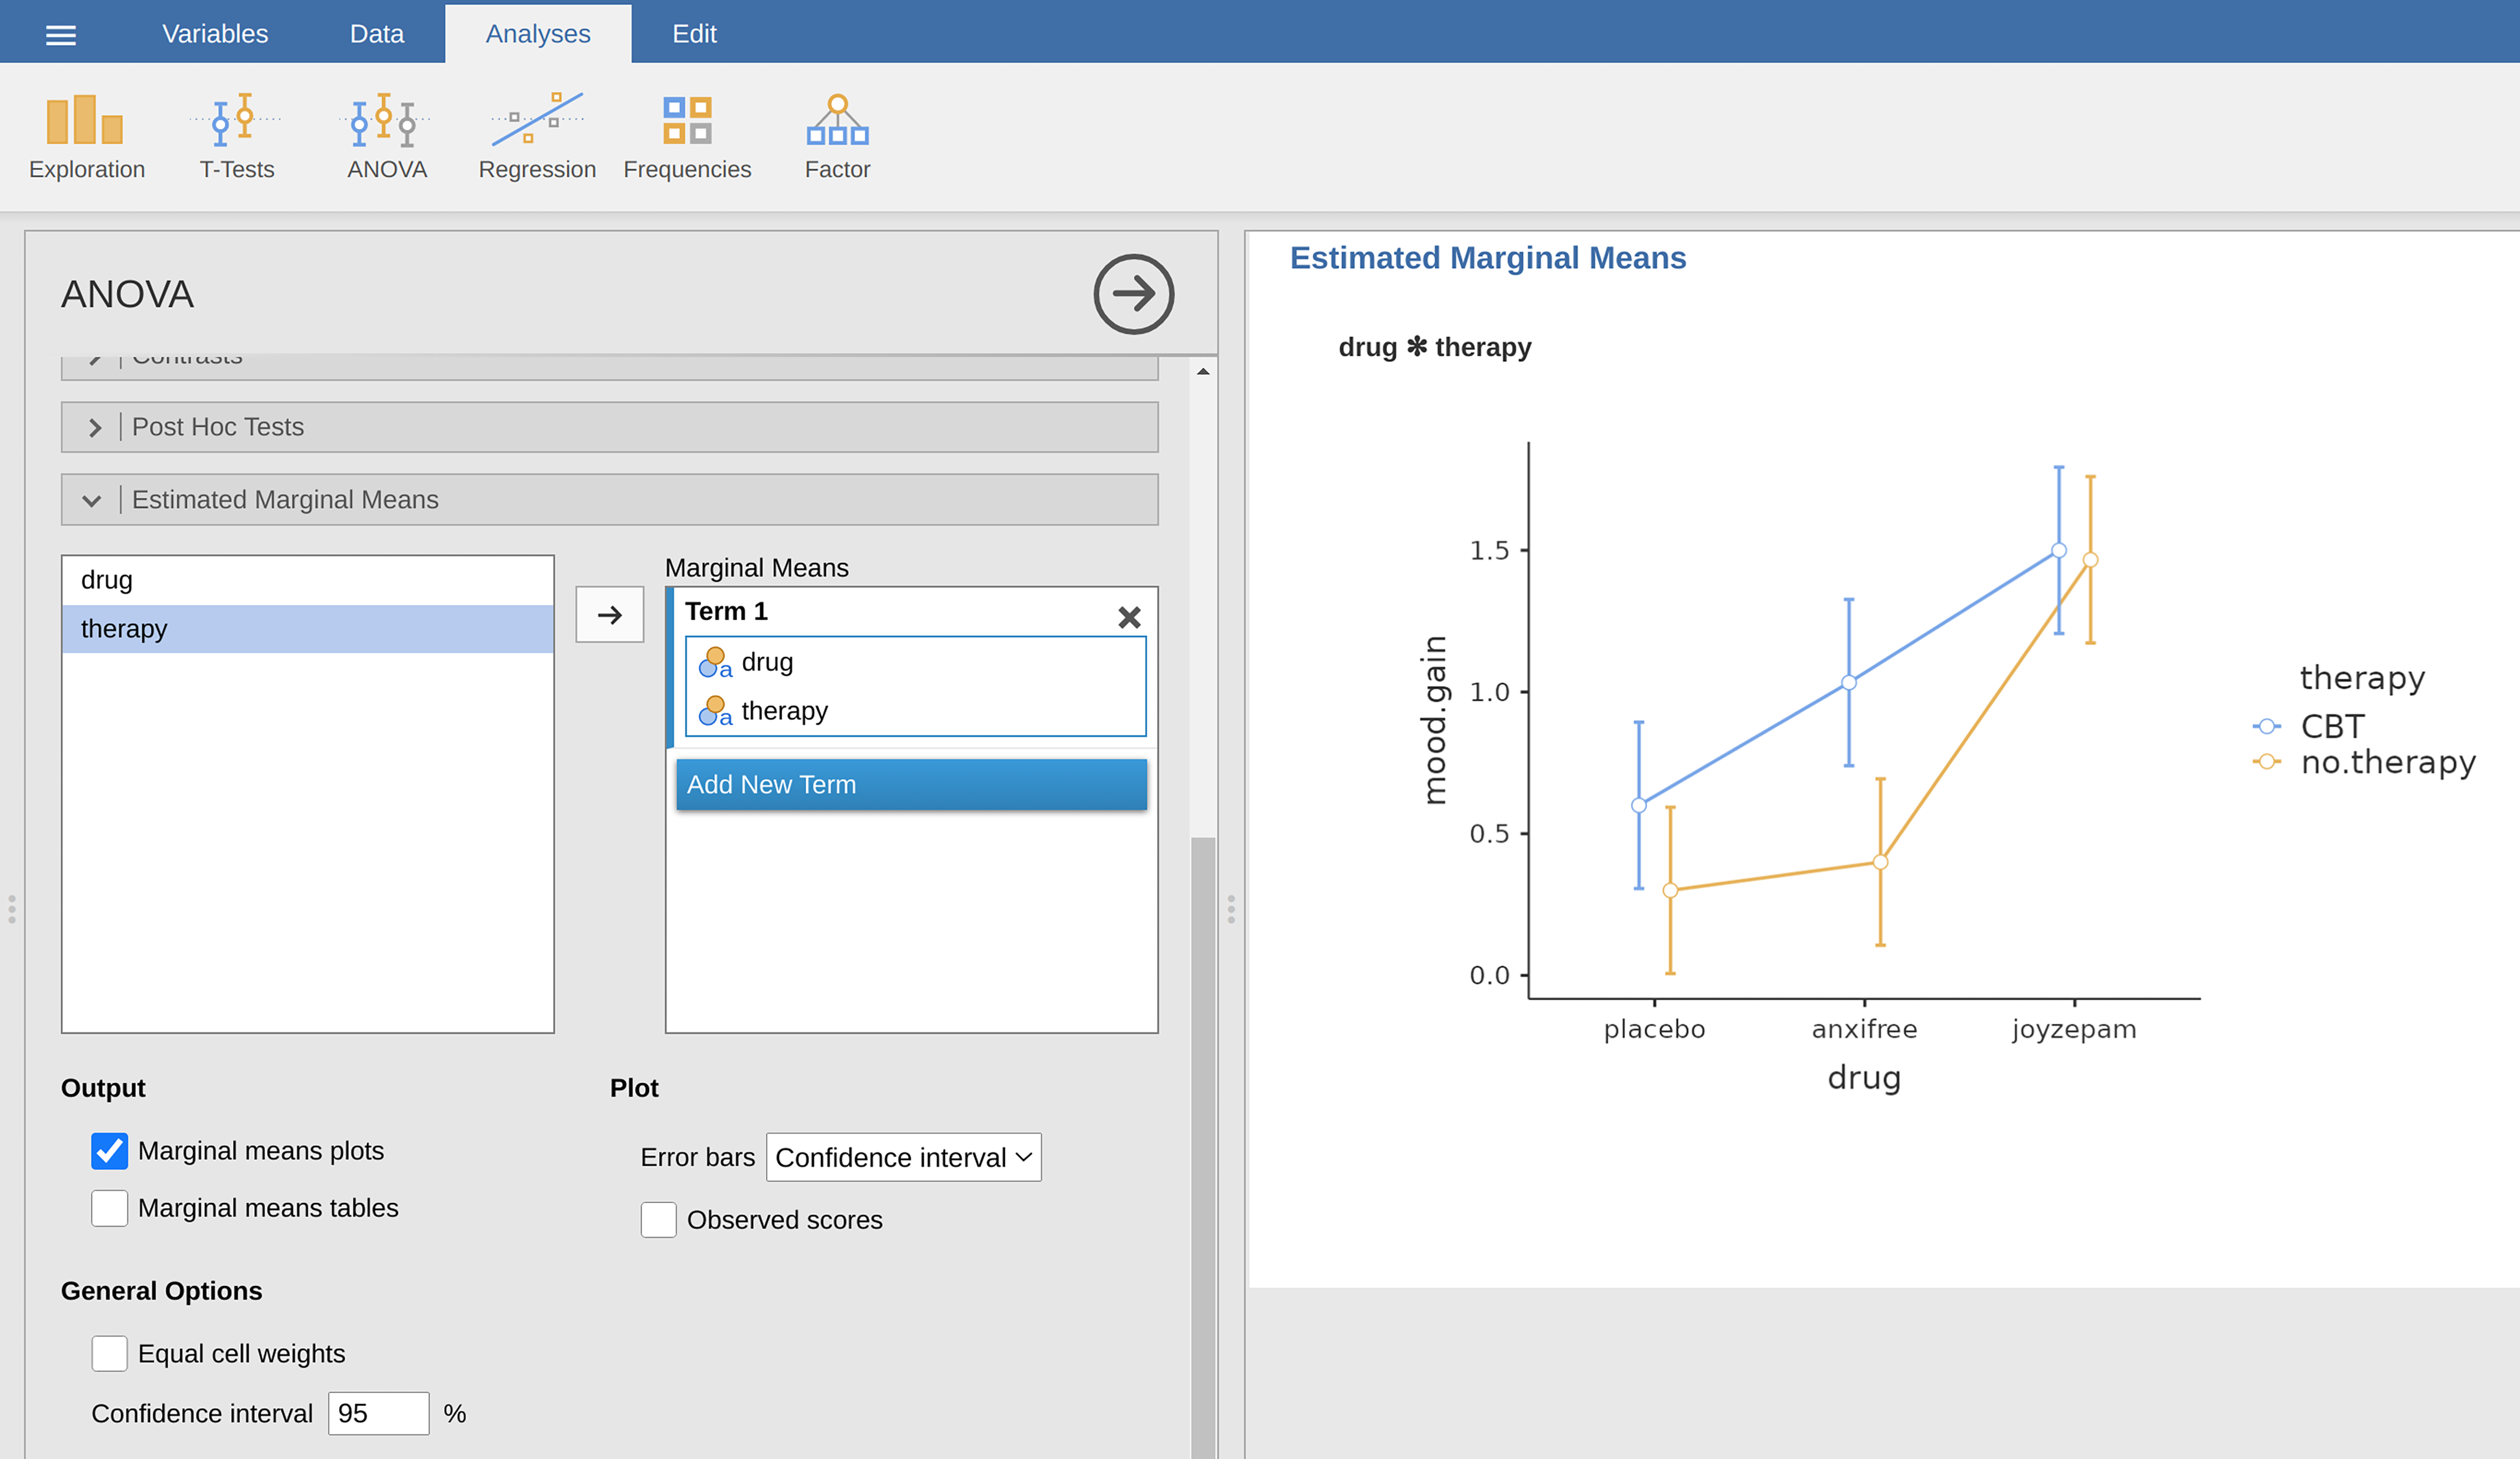
Task: Enable Equal cell weights
Action: point(109,1353)
